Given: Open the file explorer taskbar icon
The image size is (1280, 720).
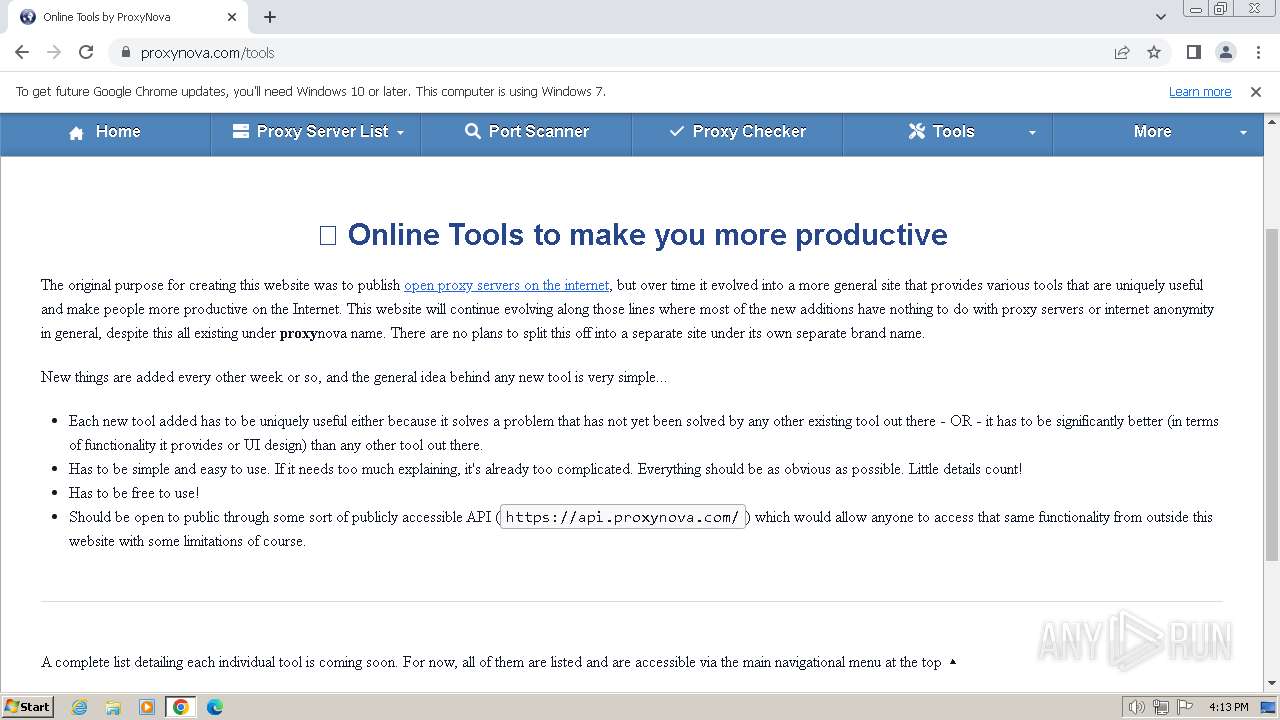Looking at the screenshot, I should (113, 707).
